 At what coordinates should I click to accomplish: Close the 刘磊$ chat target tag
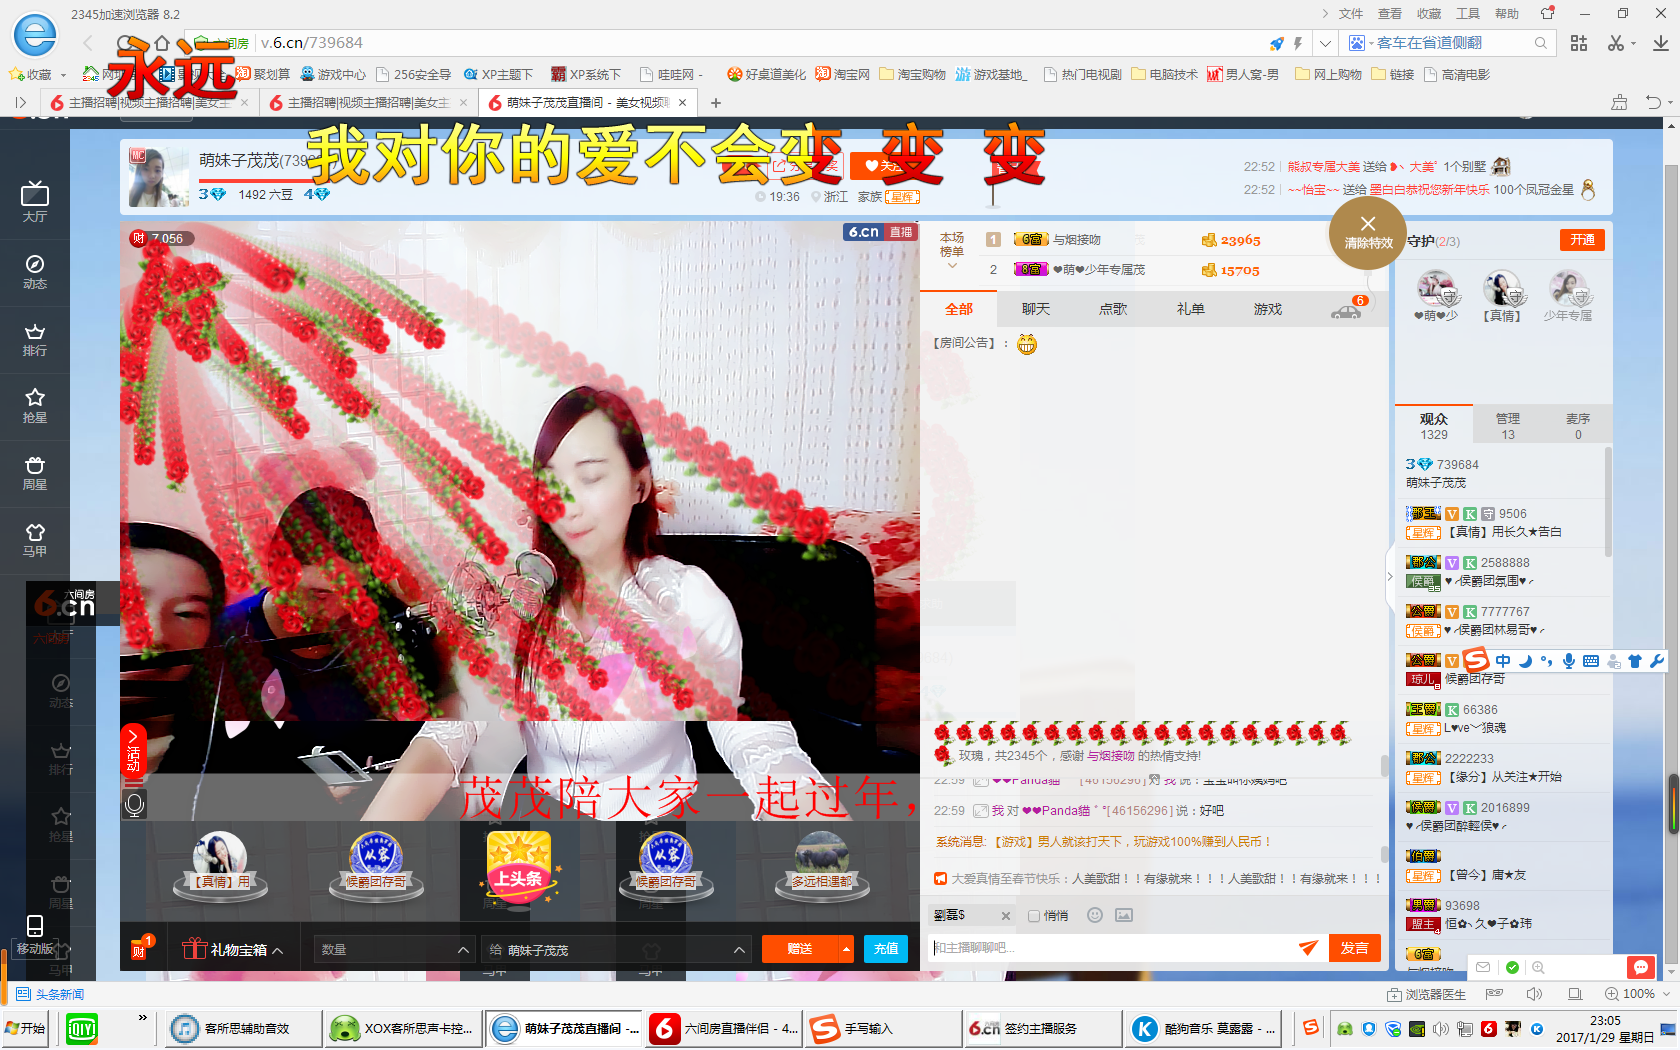coord(1006,916)
